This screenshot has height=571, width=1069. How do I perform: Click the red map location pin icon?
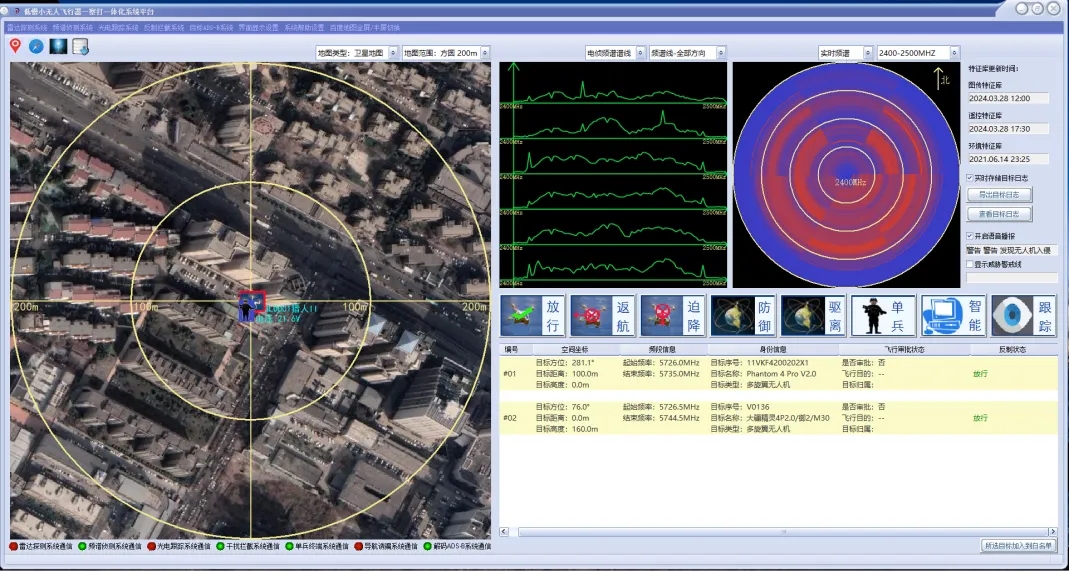coord(15,46)
